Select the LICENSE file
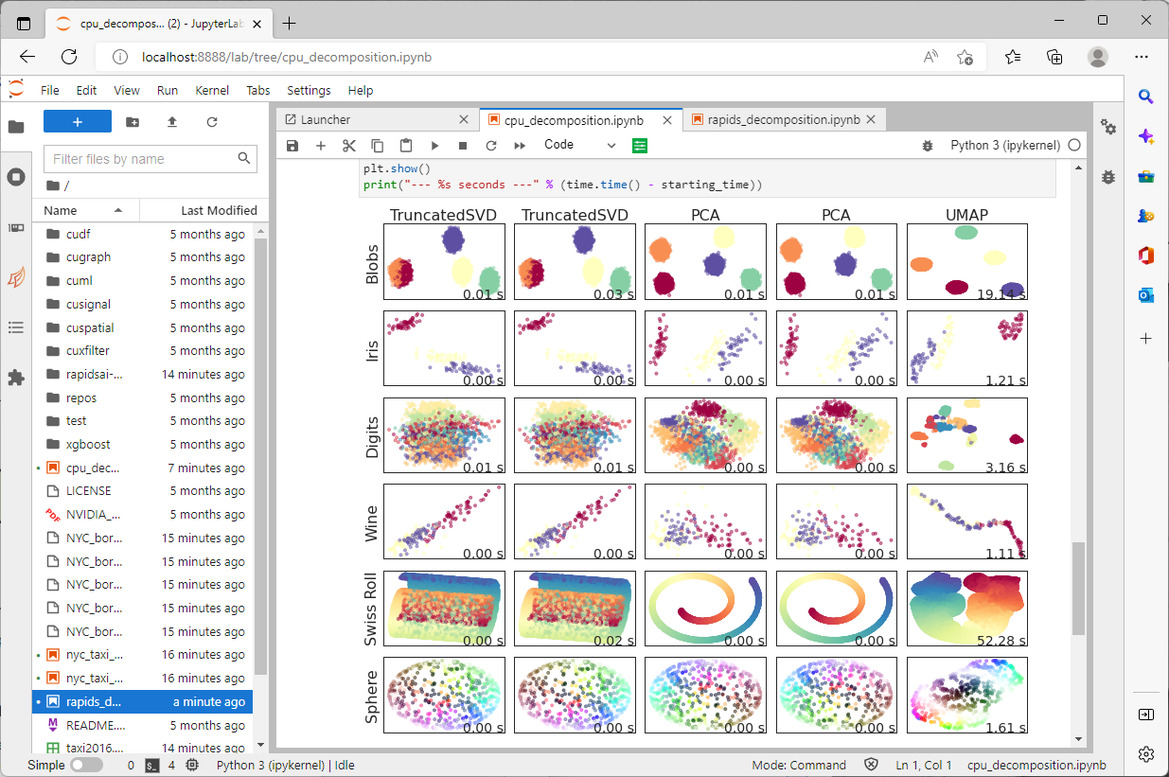1169x777 pixels. [142, 491]
